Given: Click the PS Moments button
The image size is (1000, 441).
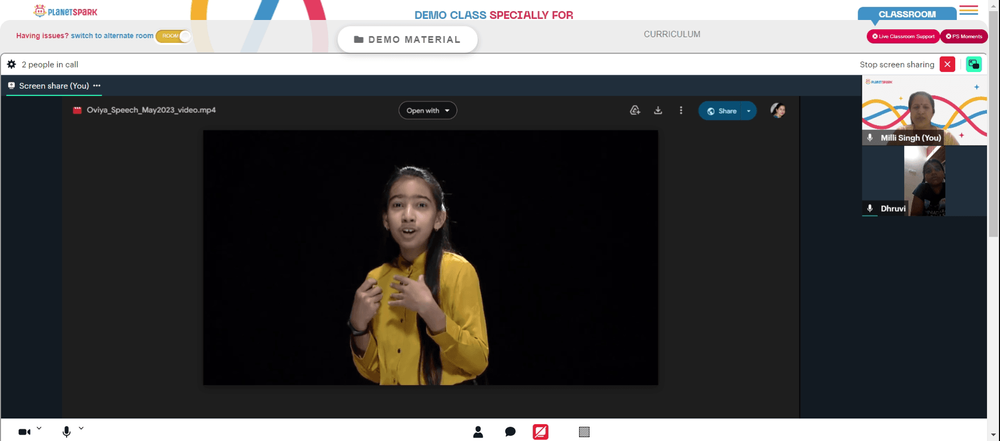Looking at the screenshot, I should [964, 36].
